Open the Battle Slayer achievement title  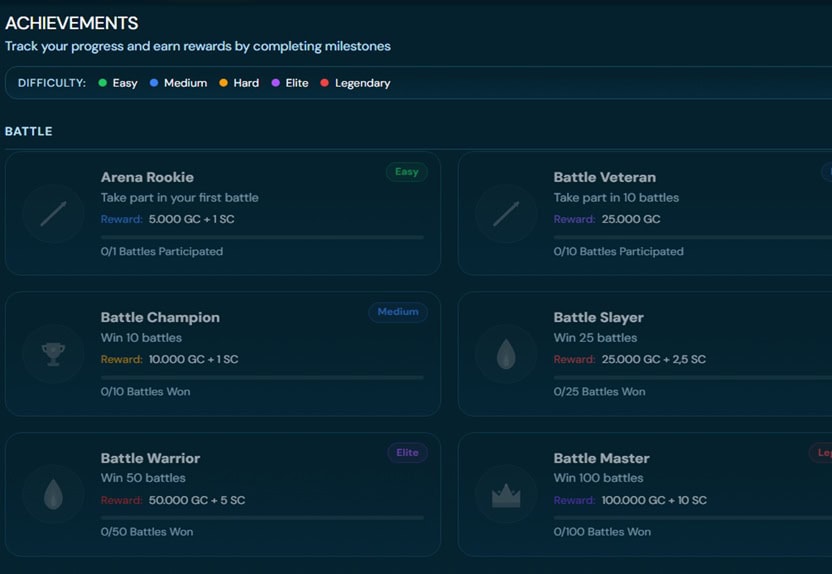coord(599,317)
